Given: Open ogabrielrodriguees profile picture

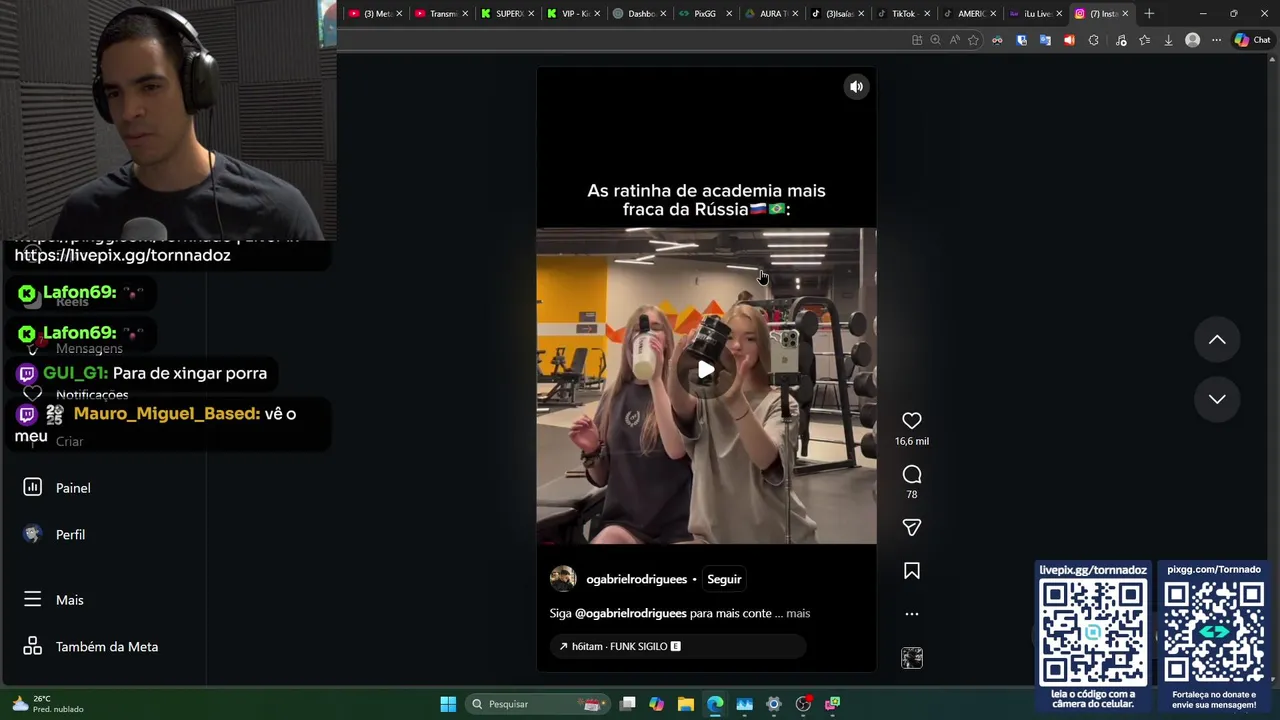Looking at the screenshot, I should pos(563,579).
